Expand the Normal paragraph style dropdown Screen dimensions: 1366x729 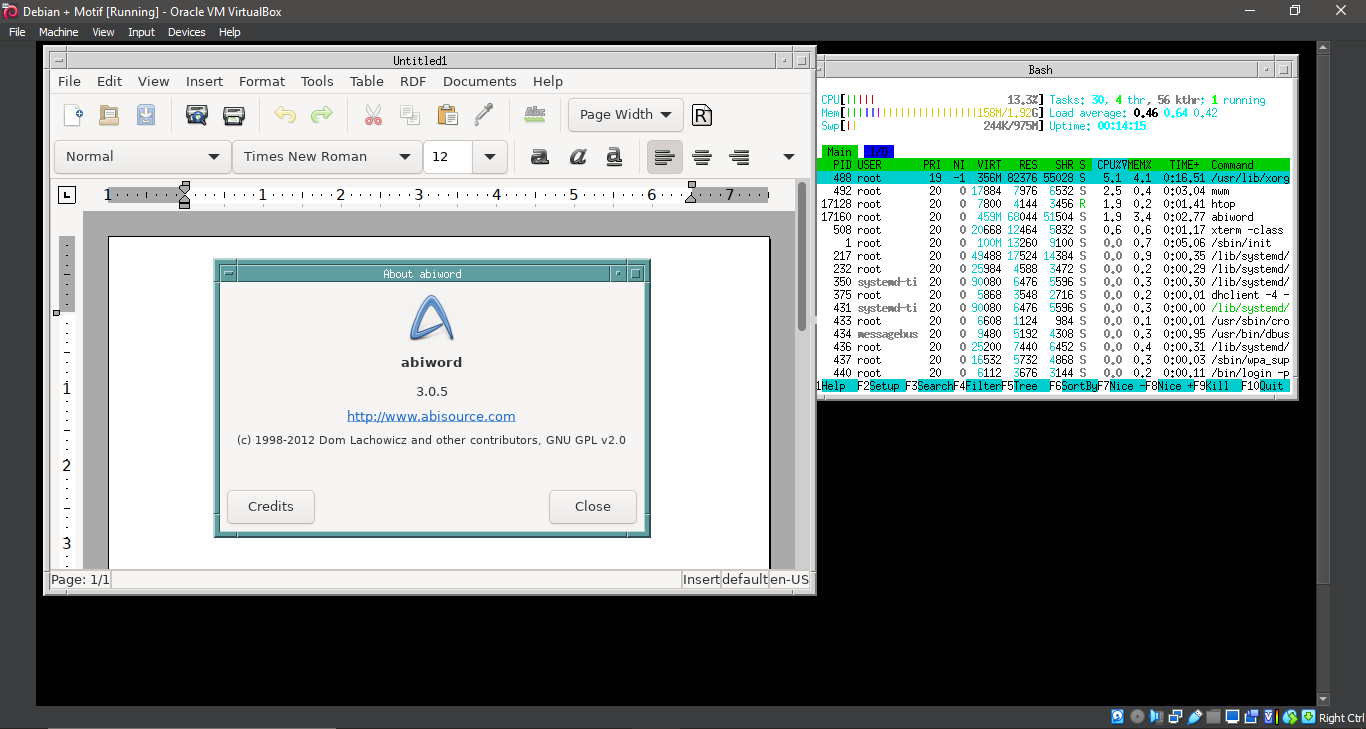[x=141, y=157]
